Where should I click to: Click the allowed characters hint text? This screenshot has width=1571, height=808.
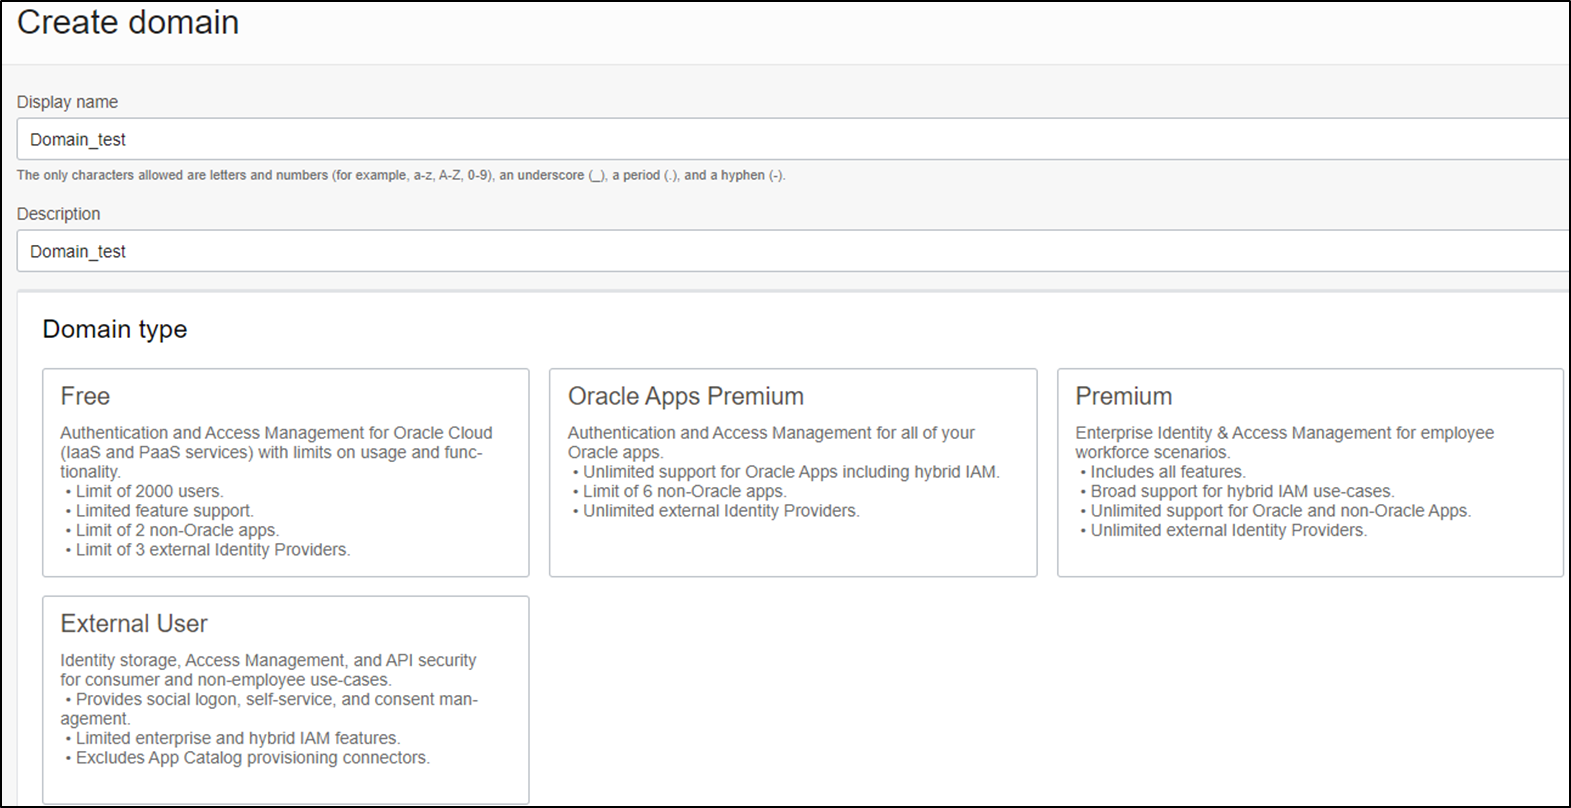401,175
